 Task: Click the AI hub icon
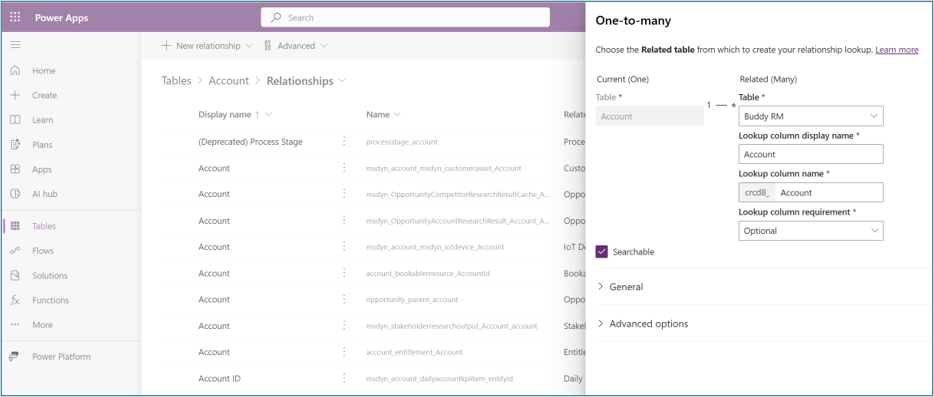tap(15, 194)
